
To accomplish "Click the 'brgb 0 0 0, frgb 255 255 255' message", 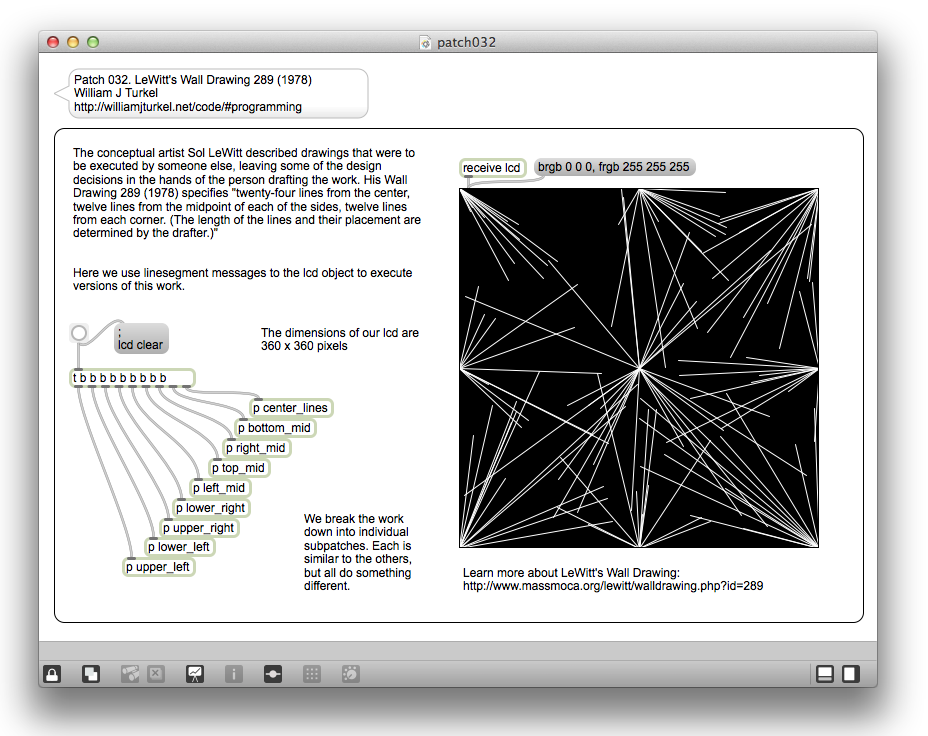I will (x=614, y=167).
